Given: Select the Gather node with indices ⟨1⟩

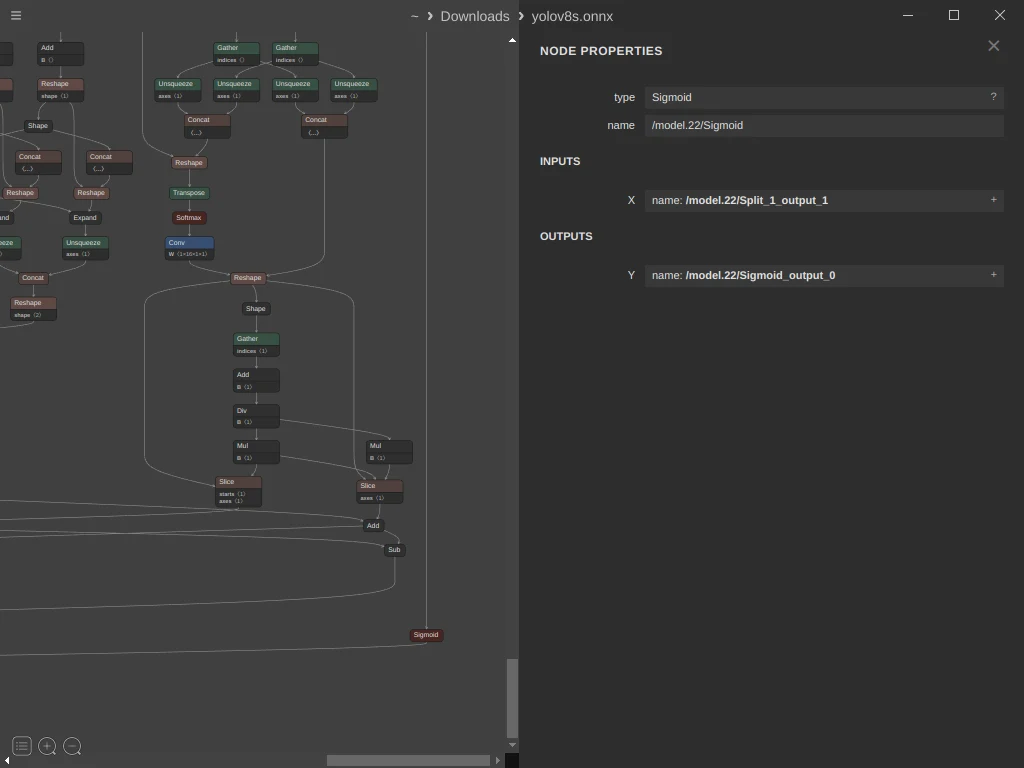Looking at the screenshot, I should (x=256, y=344).
